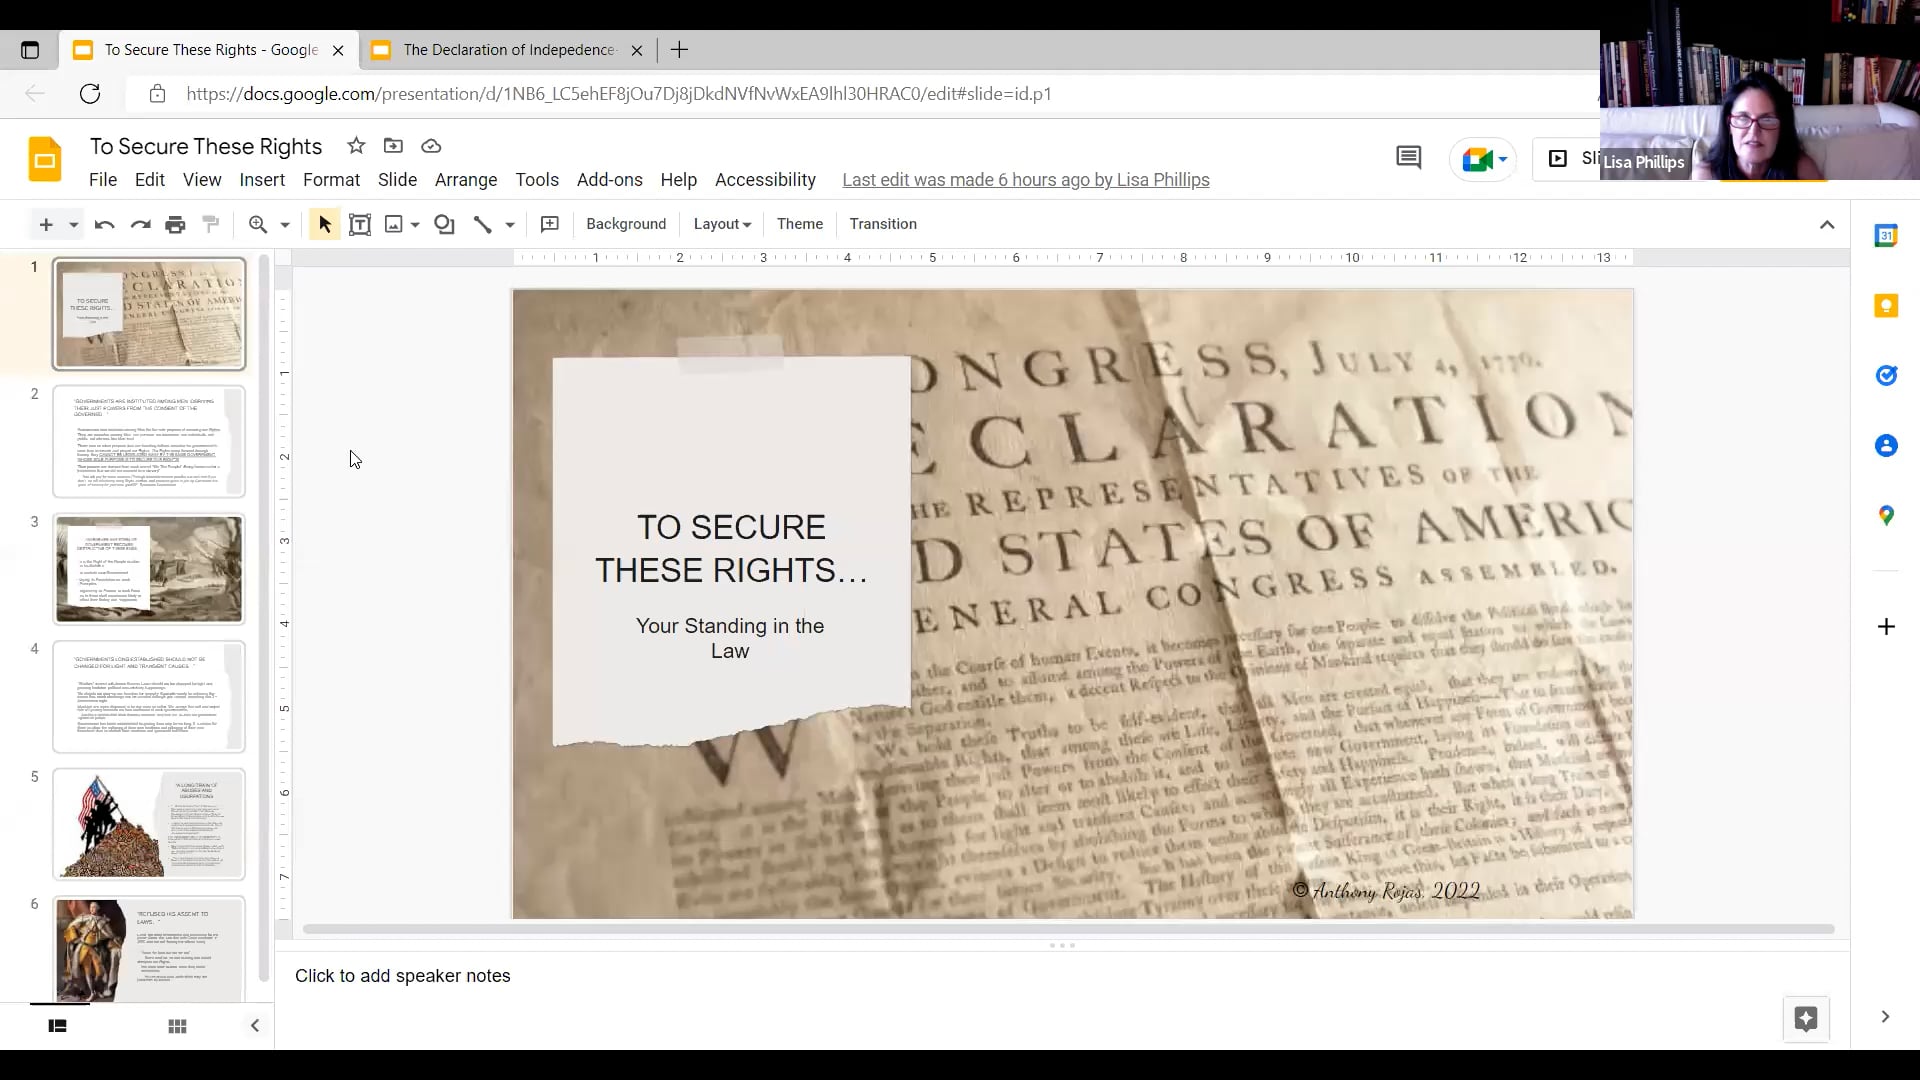Open the Edit menu
This screenshot has width=1920, height=1080.
pos(150,180)
